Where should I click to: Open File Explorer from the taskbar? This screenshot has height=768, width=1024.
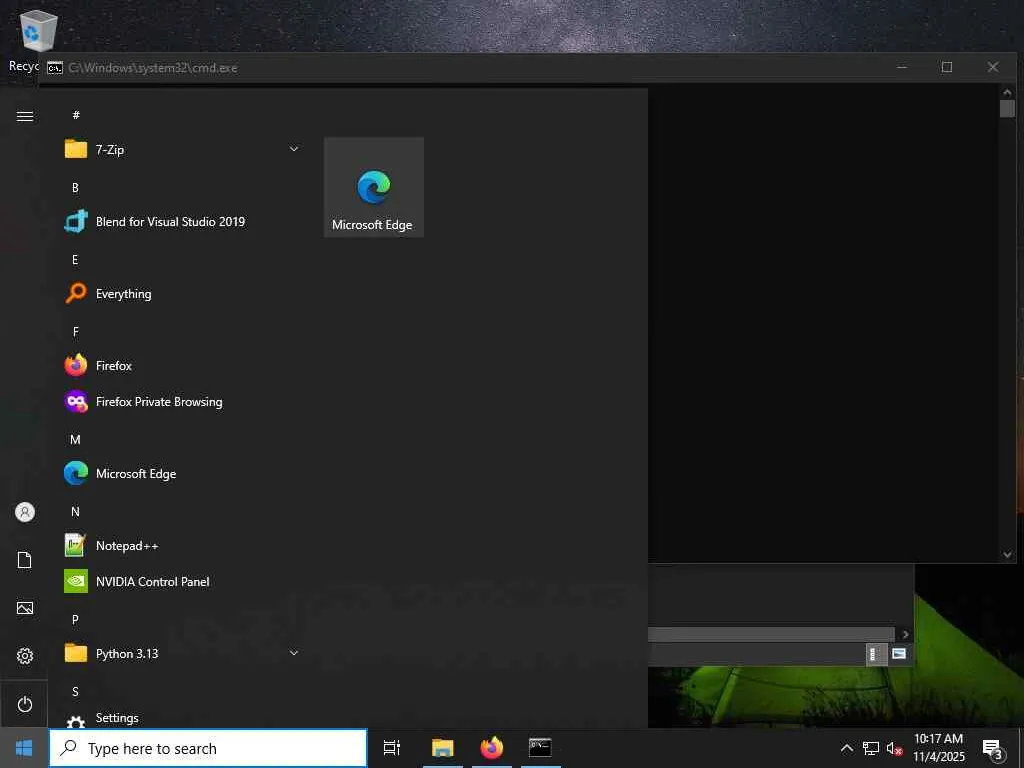[443, 748]
